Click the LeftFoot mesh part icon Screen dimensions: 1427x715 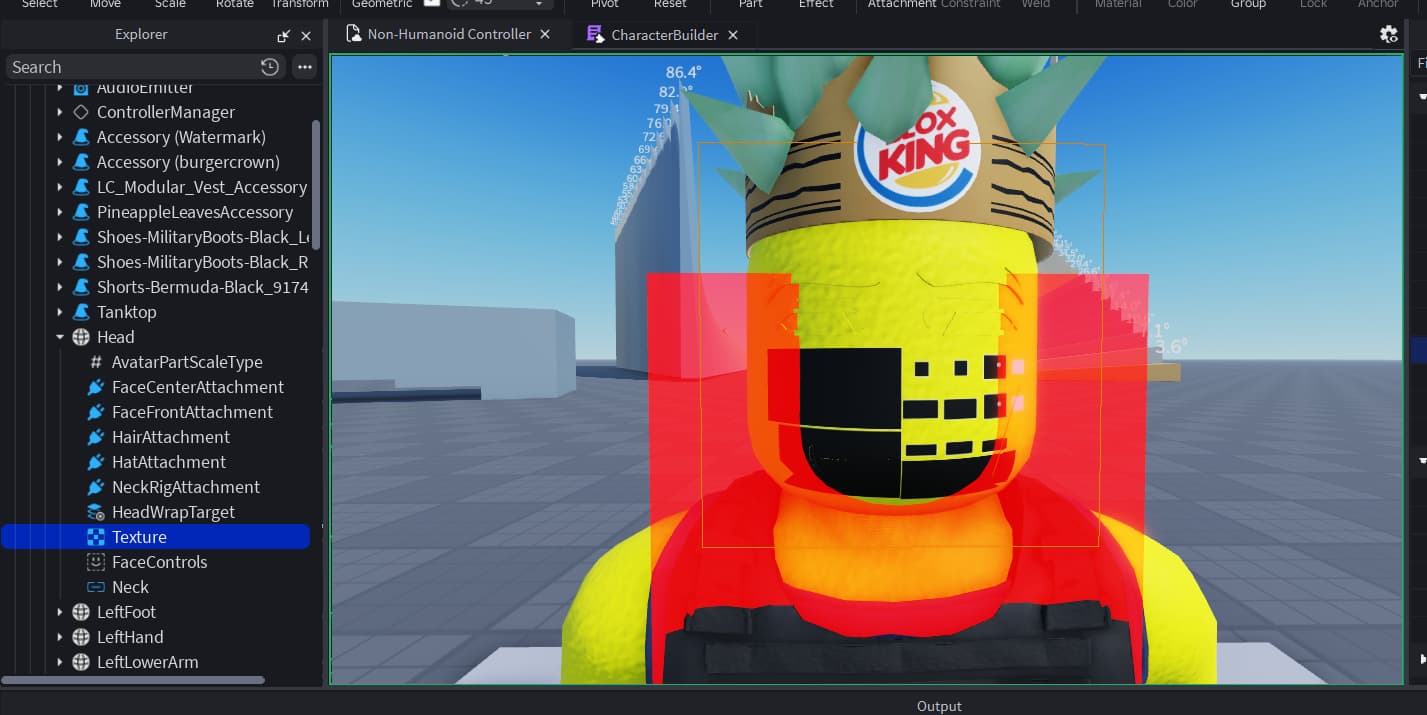(x=81, y=612)
